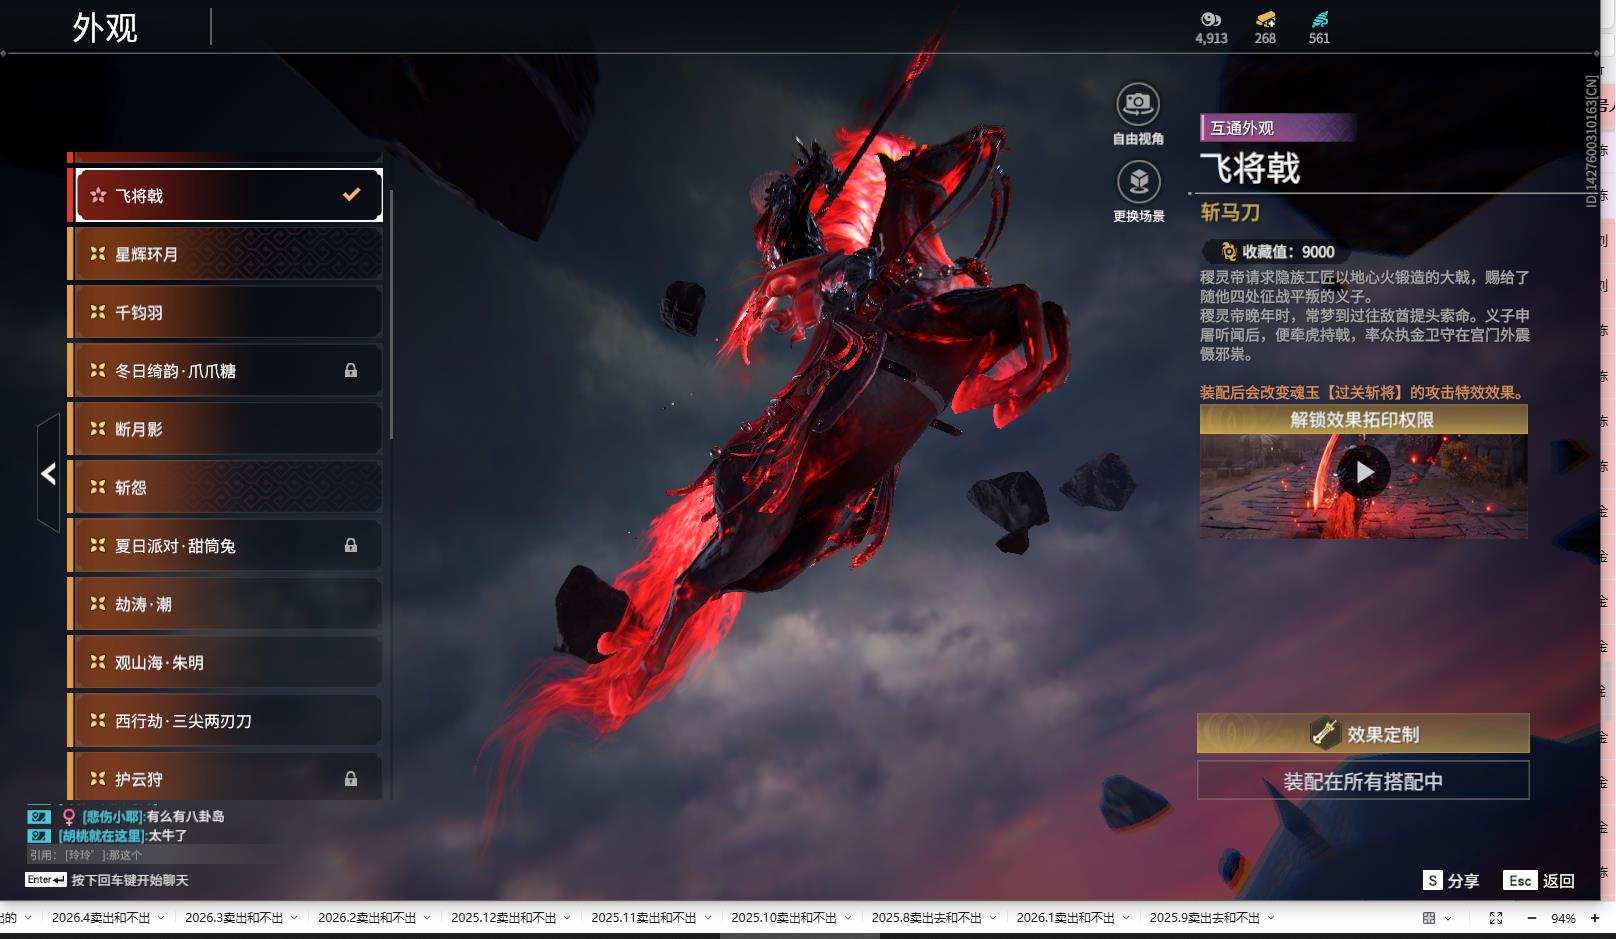Switch to sheet tab 2025.12卖出和不出

coord(504,918)
